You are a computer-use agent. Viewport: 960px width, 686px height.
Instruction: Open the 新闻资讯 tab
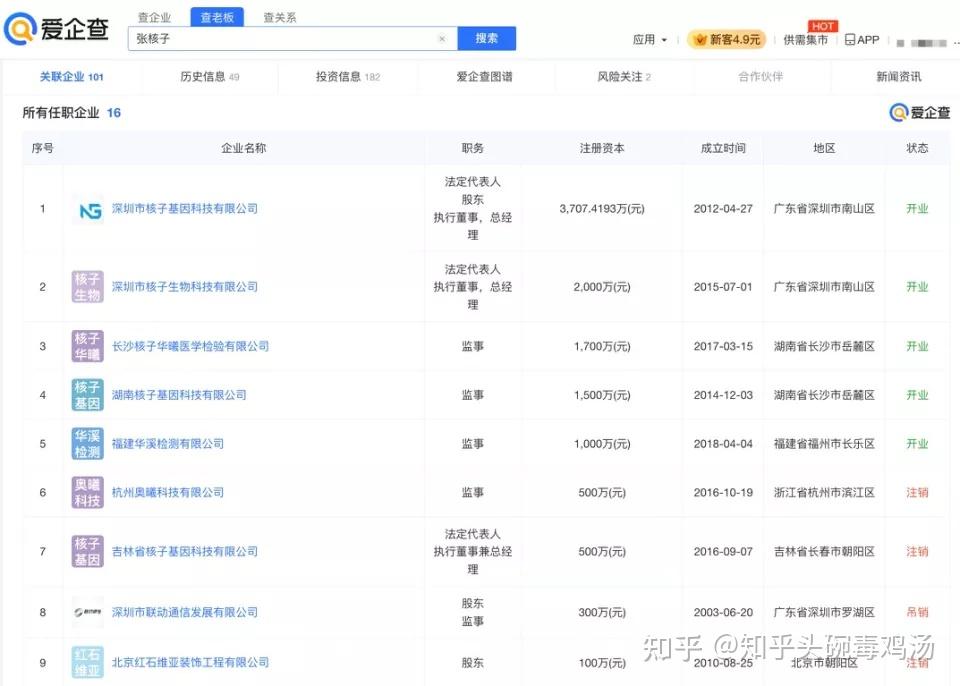tap(899, 77)
